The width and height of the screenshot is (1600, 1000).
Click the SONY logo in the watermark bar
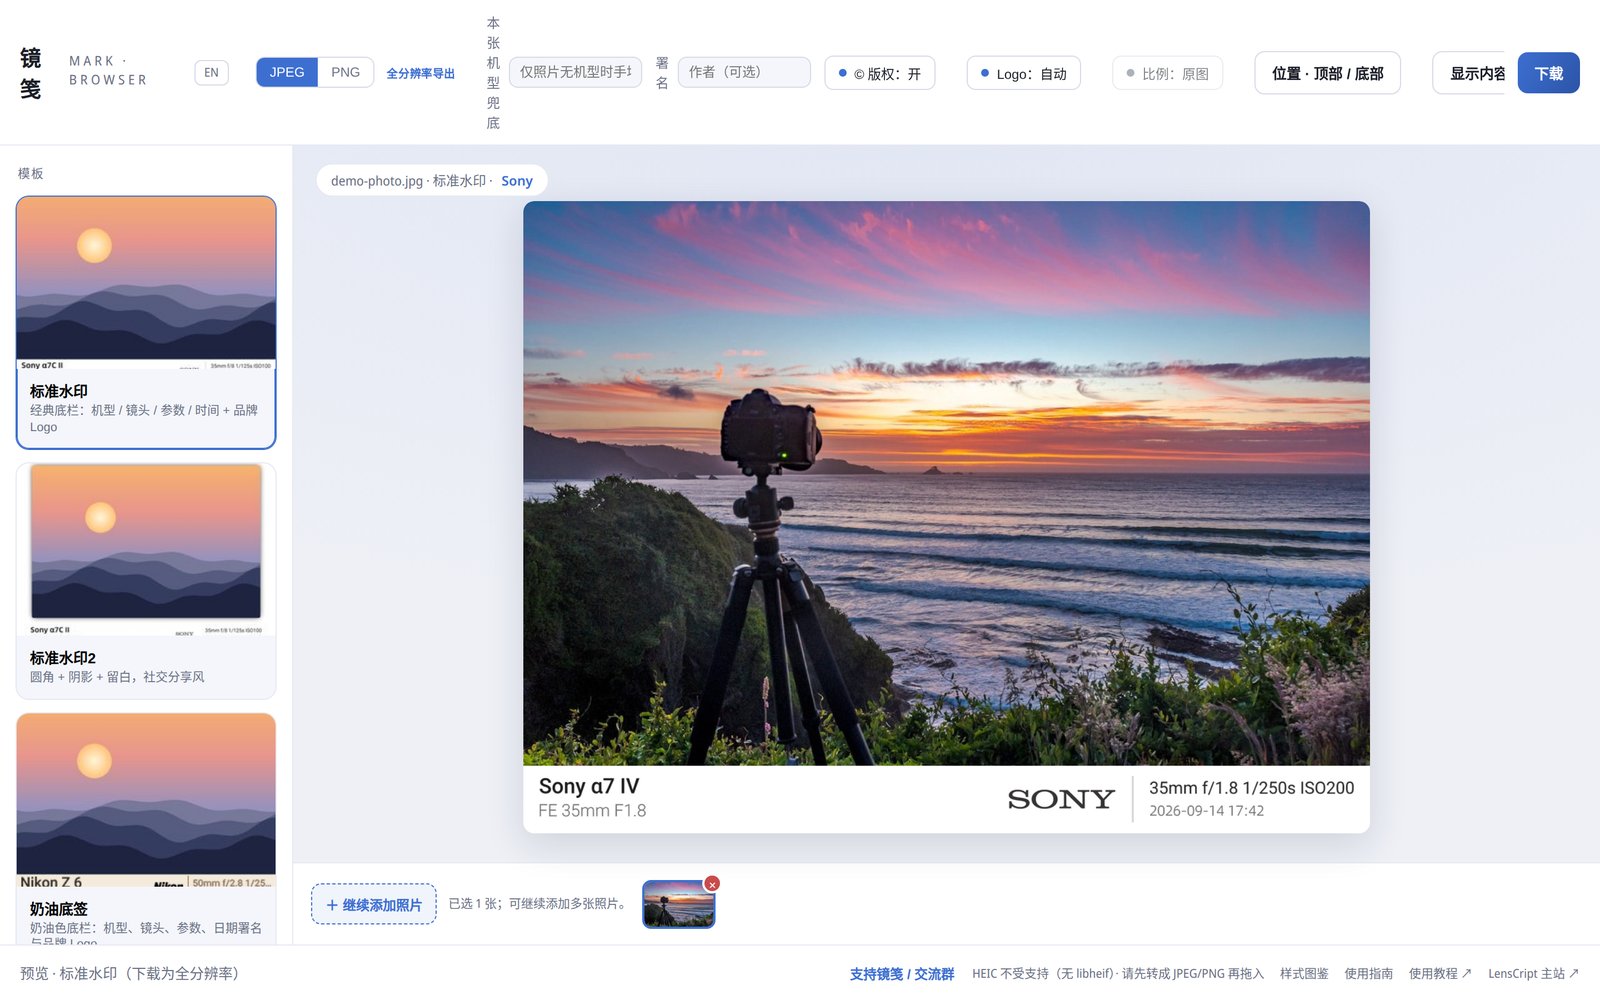(1061, 799)
